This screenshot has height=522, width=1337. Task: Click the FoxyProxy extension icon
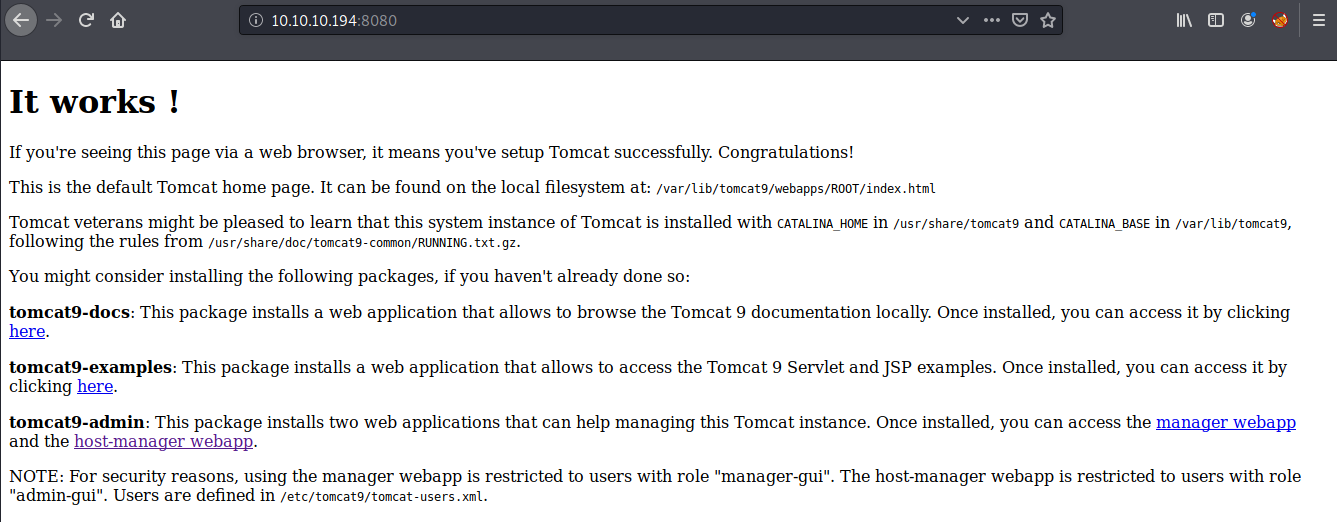[1280, 20]
